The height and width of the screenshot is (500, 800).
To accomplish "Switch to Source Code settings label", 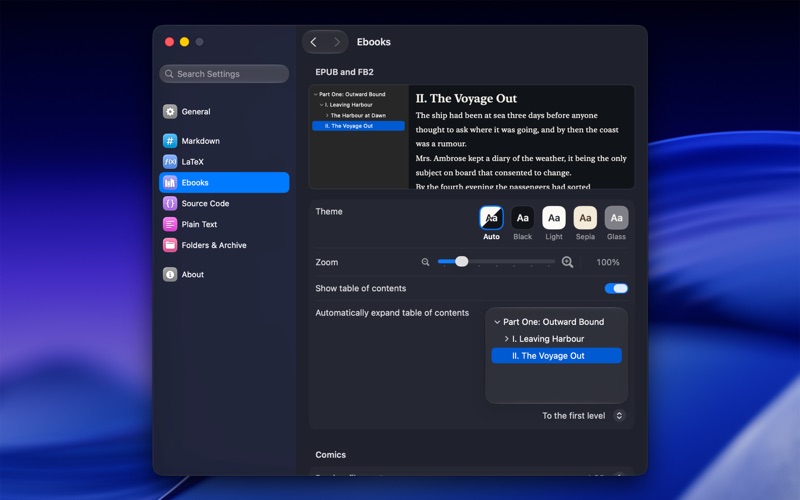I will point(205,204).
